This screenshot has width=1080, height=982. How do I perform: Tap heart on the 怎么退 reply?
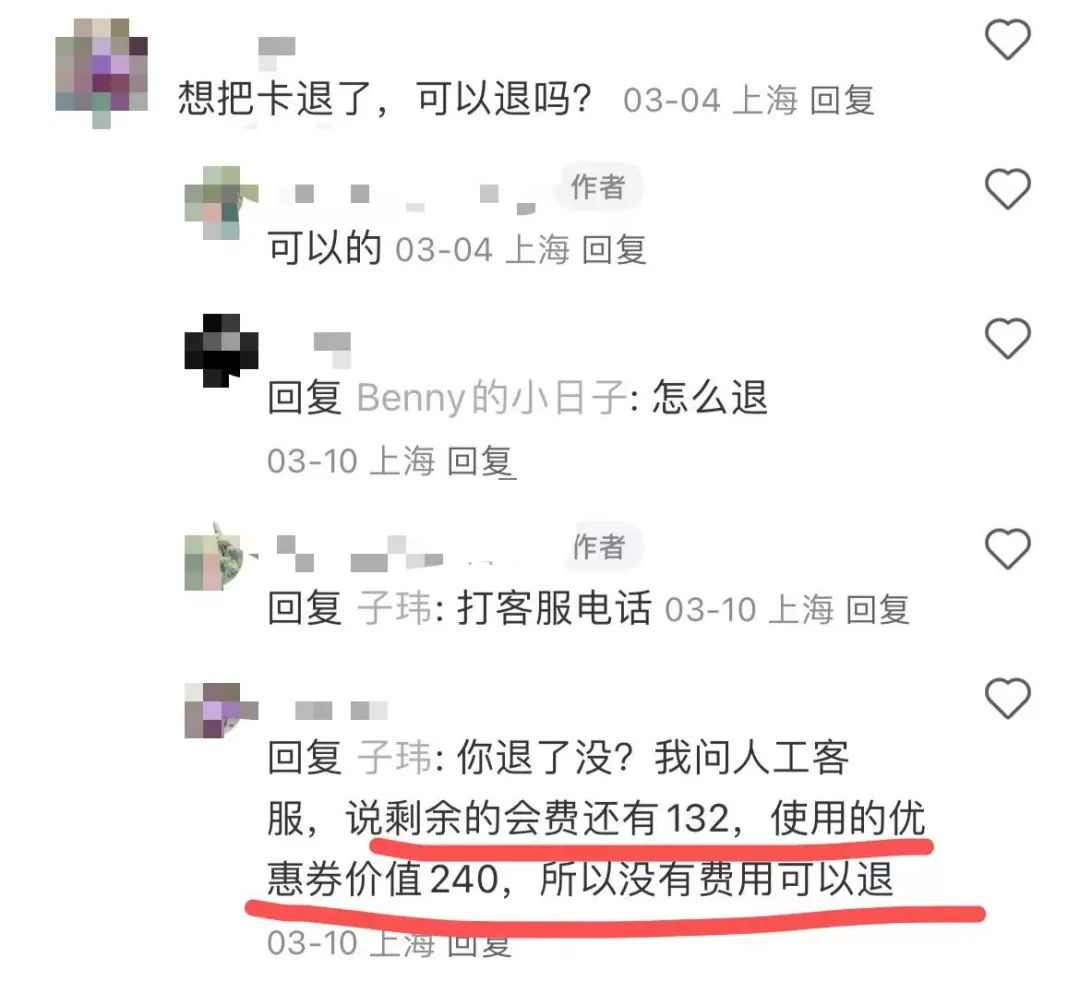[x=1008, y=338]
